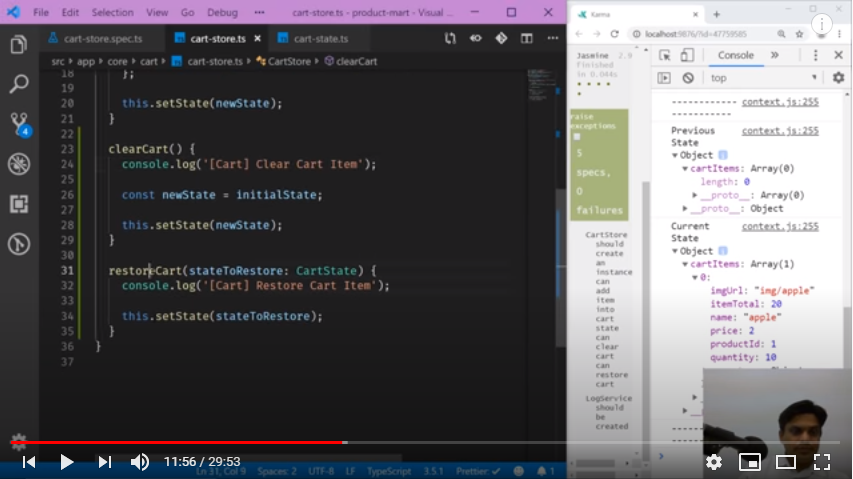
Task: Collapse the cartItems Array(0) node
Action: point(686,169)
